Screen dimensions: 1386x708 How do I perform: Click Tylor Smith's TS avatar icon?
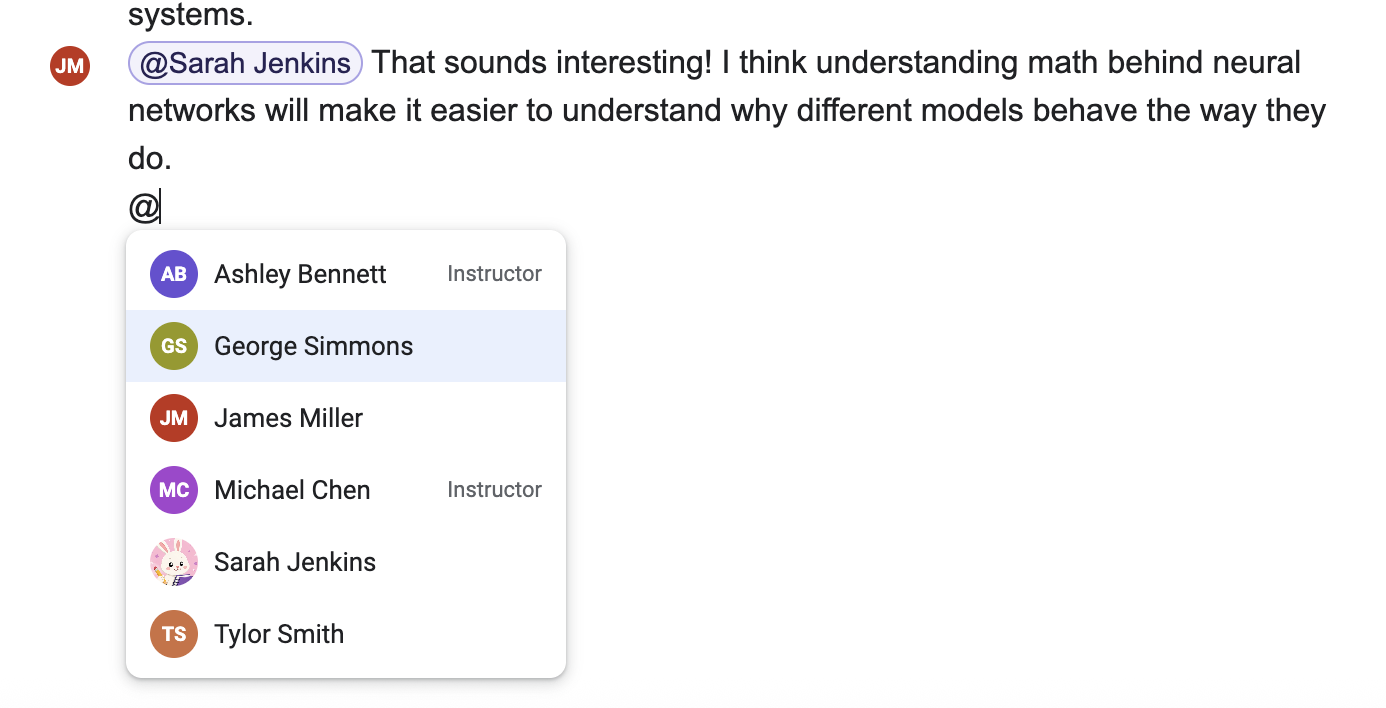point(174,634)
